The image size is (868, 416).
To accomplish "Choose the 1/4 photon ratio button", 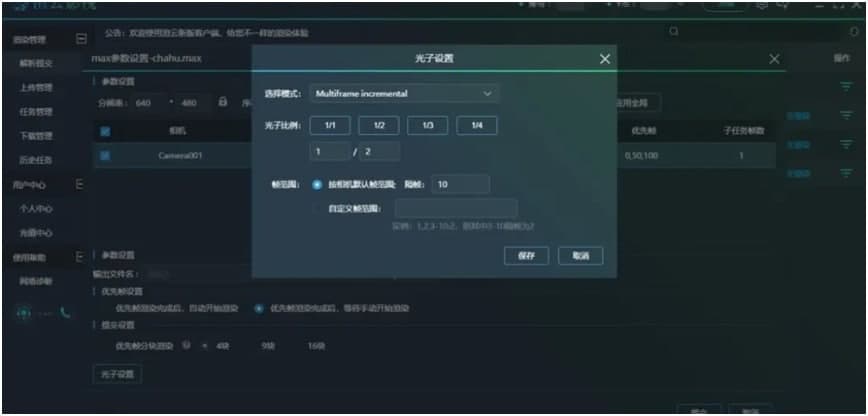I will pyautogui.click(x=476, y=126).
